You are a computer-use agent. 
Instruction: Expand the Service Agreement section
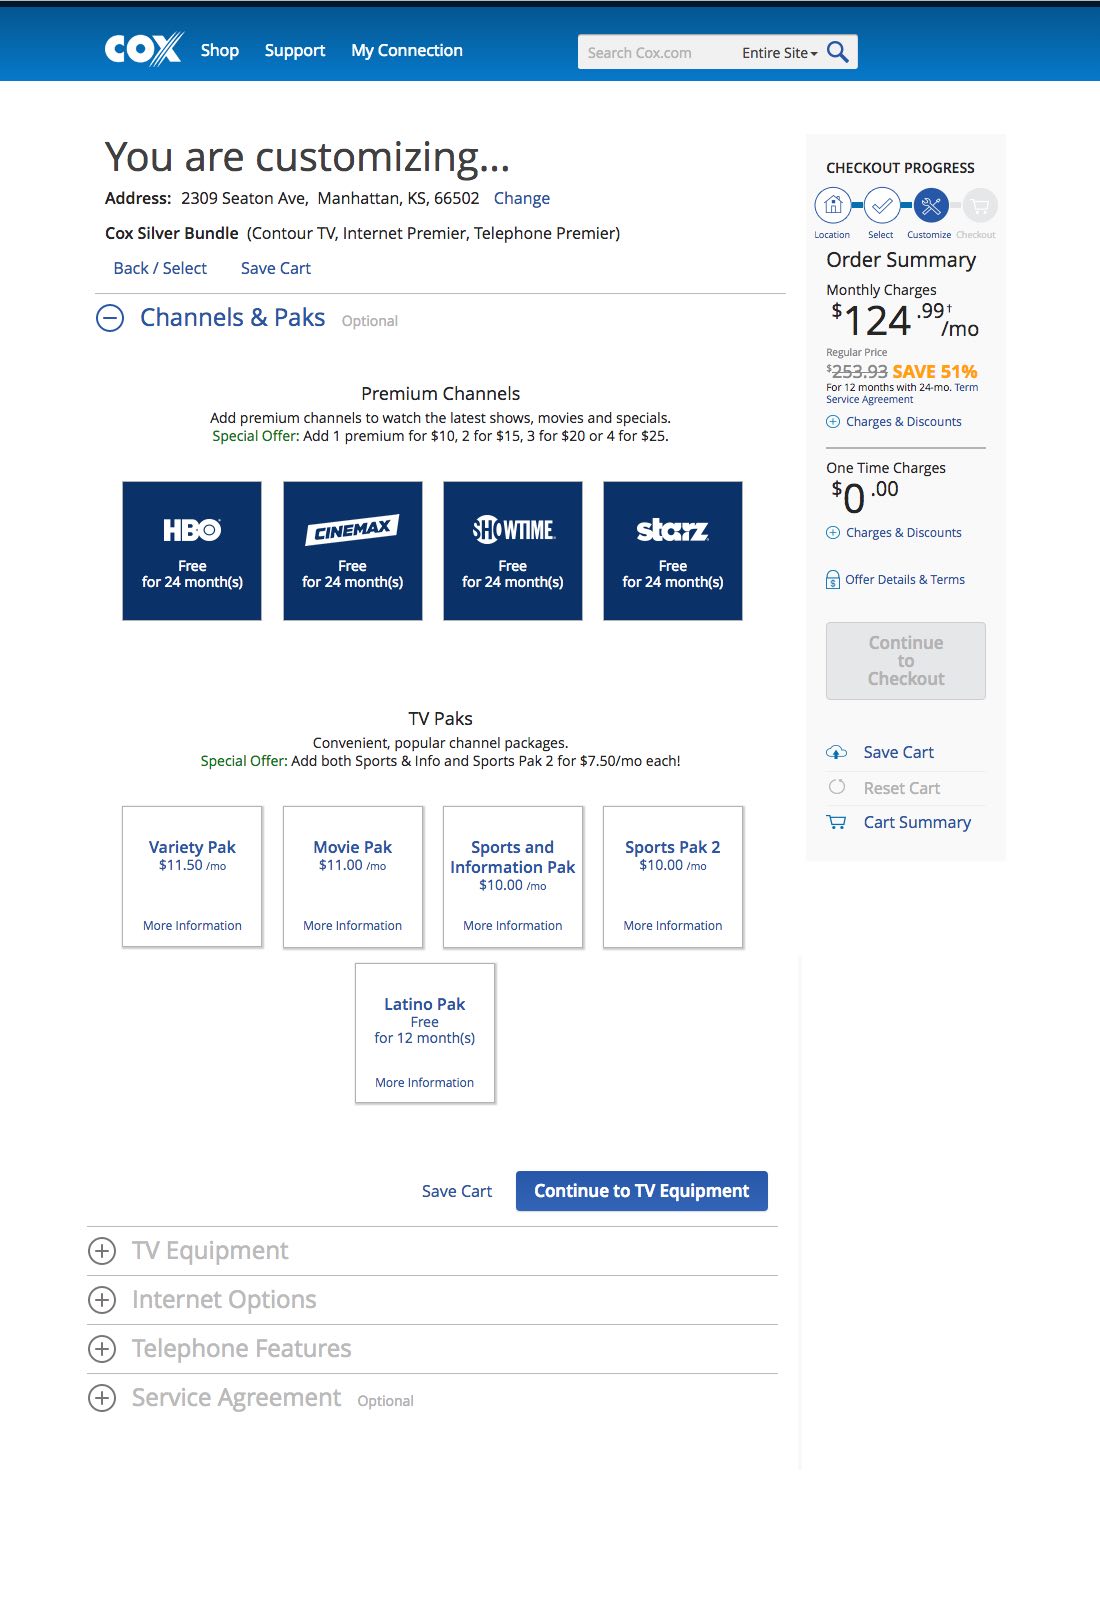click(102, 1398)
